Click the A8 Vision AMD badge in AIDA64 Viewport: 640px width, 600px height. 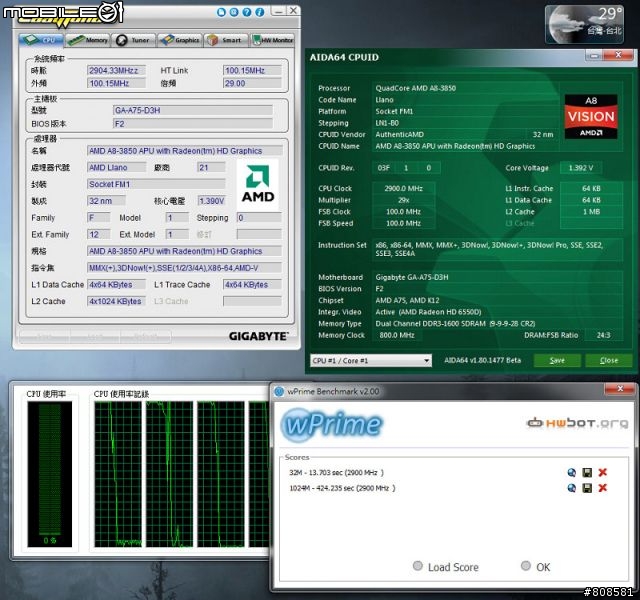tap(591, 117)
